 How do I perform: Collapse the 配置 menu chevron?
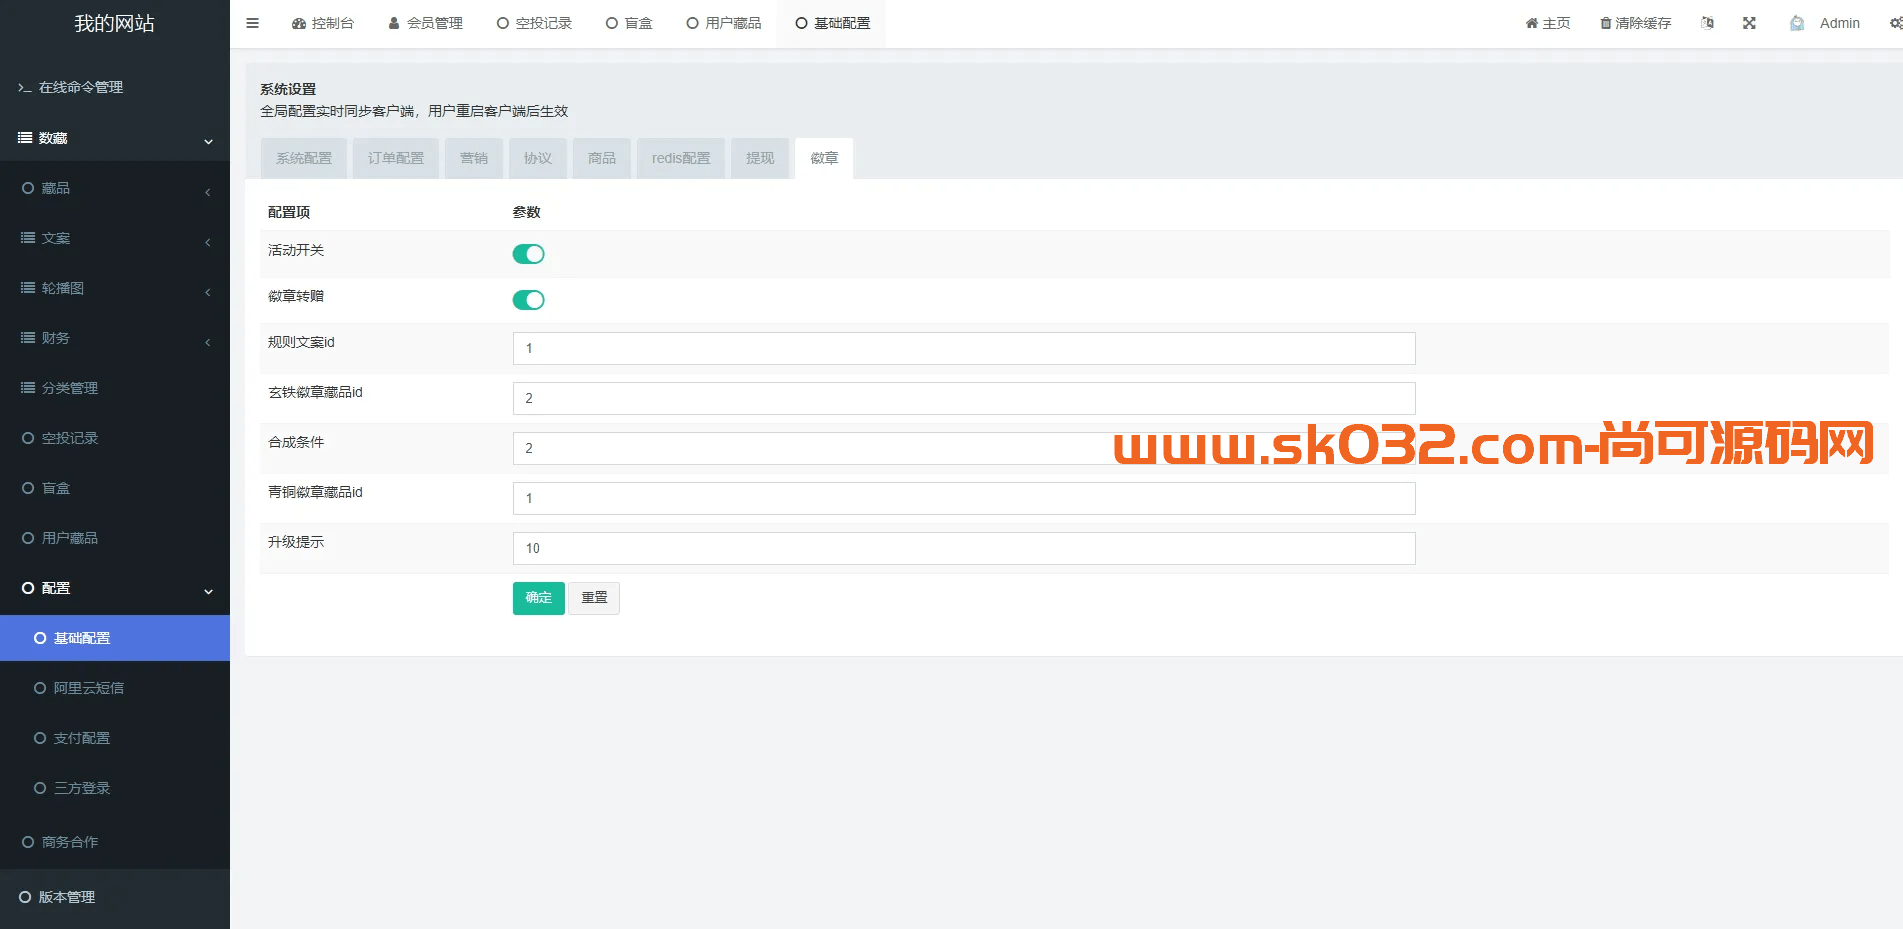pos(208,591)
